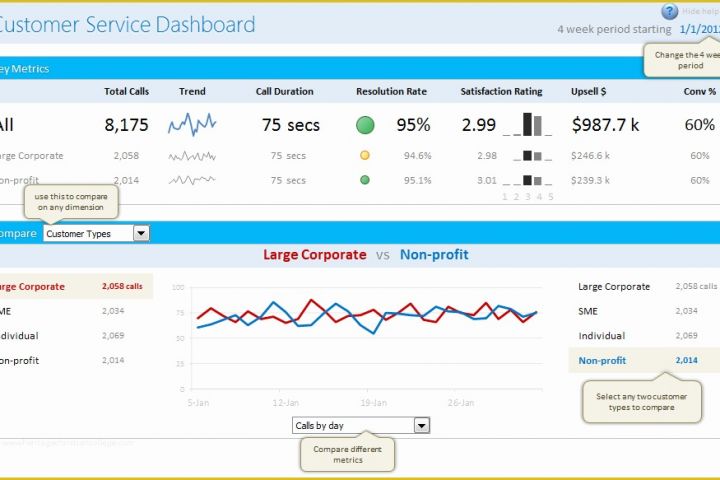Click the blue help question mark icon
720x480 pixels.
click(669, 11)
